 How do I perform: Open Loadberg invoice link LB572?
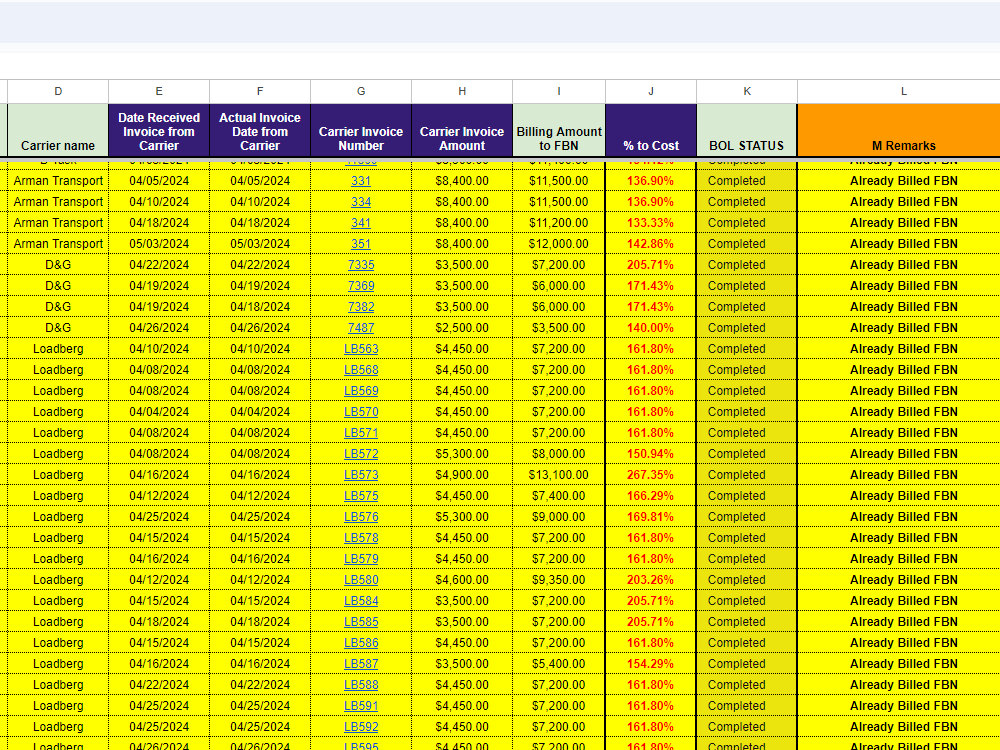coord(361,454)
